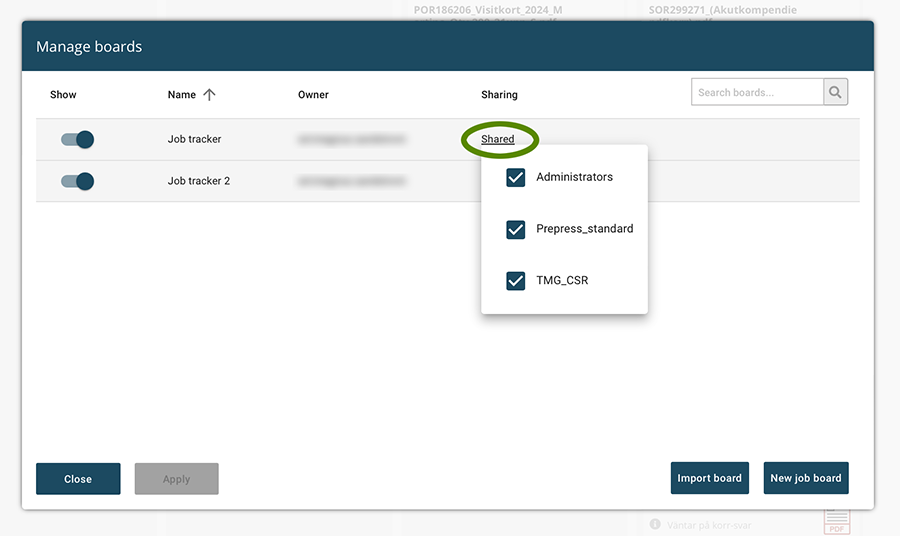The height and width of the screenshot is (536, 900).
Task: Focus the Search boards input field
Action: click(757, 93)
